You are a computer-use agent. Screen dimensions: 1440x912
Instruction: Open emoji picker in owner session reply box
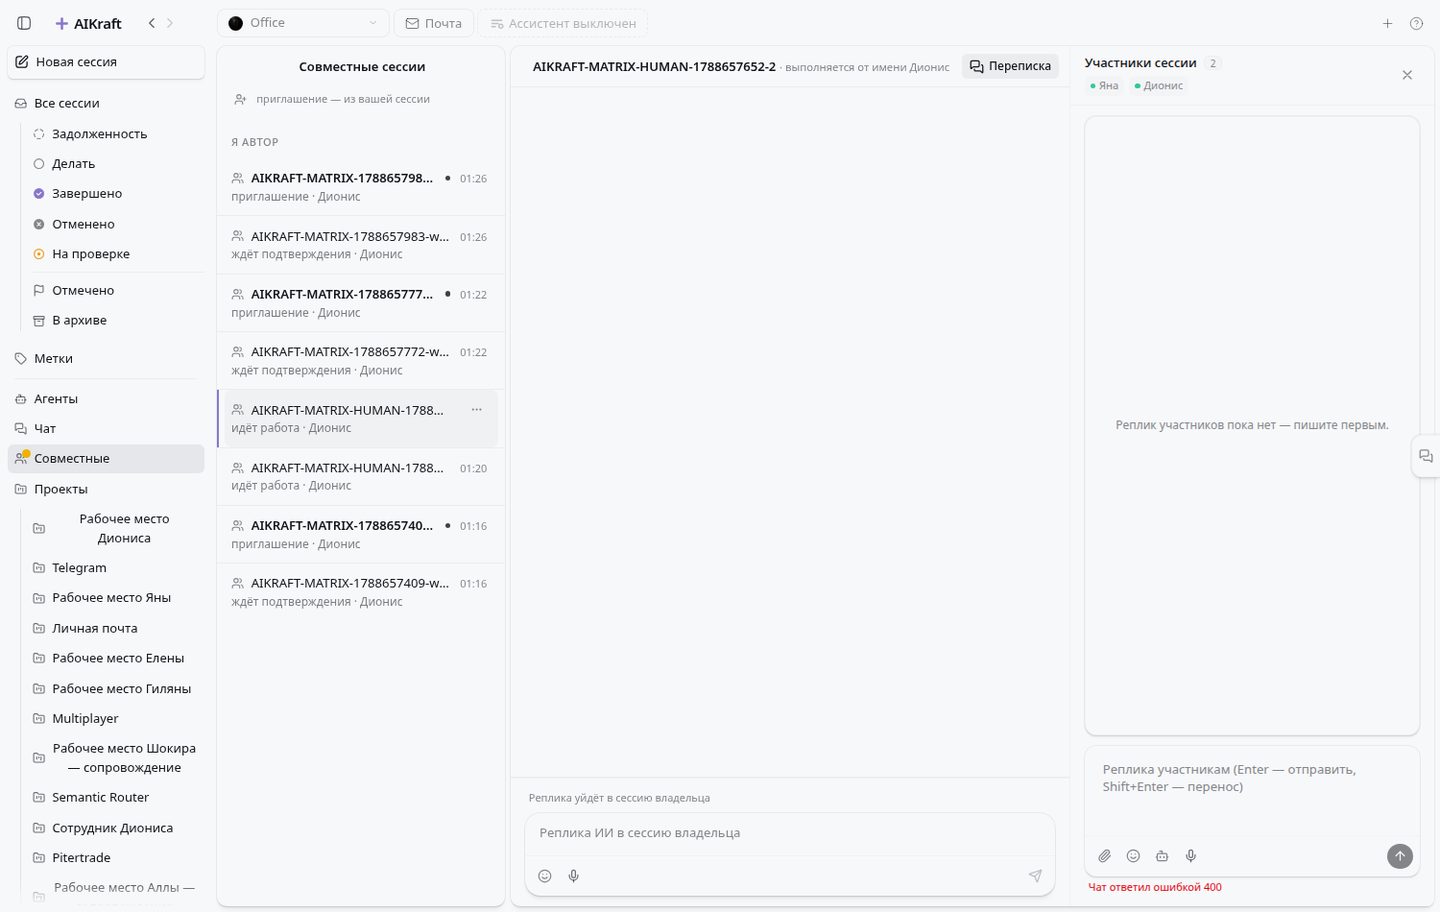point(545,876)
